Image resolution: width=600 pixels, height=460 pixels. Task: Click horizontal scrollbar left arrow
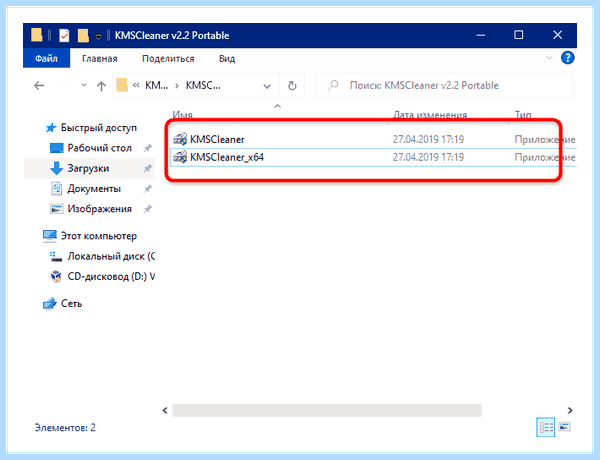[x=165, y=410]
